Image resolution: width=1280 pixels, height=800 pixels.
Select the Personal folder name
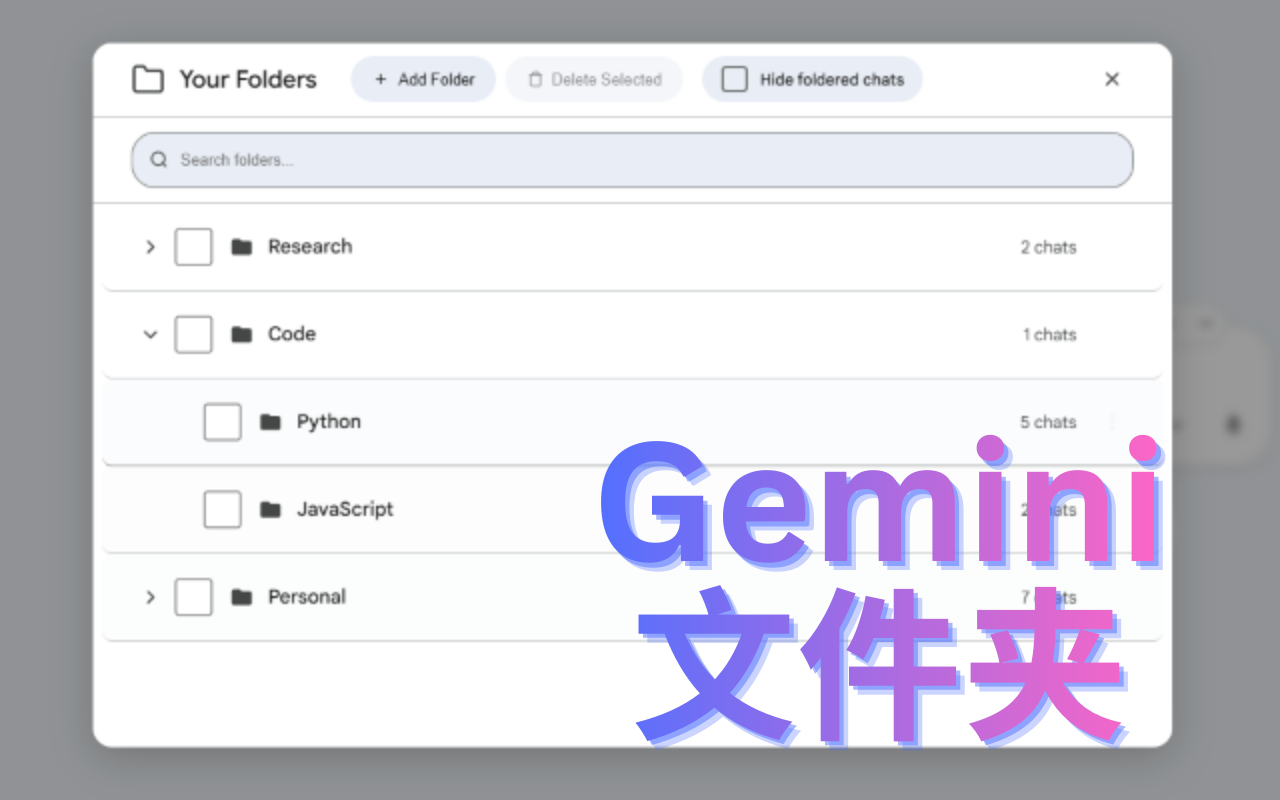307,597
